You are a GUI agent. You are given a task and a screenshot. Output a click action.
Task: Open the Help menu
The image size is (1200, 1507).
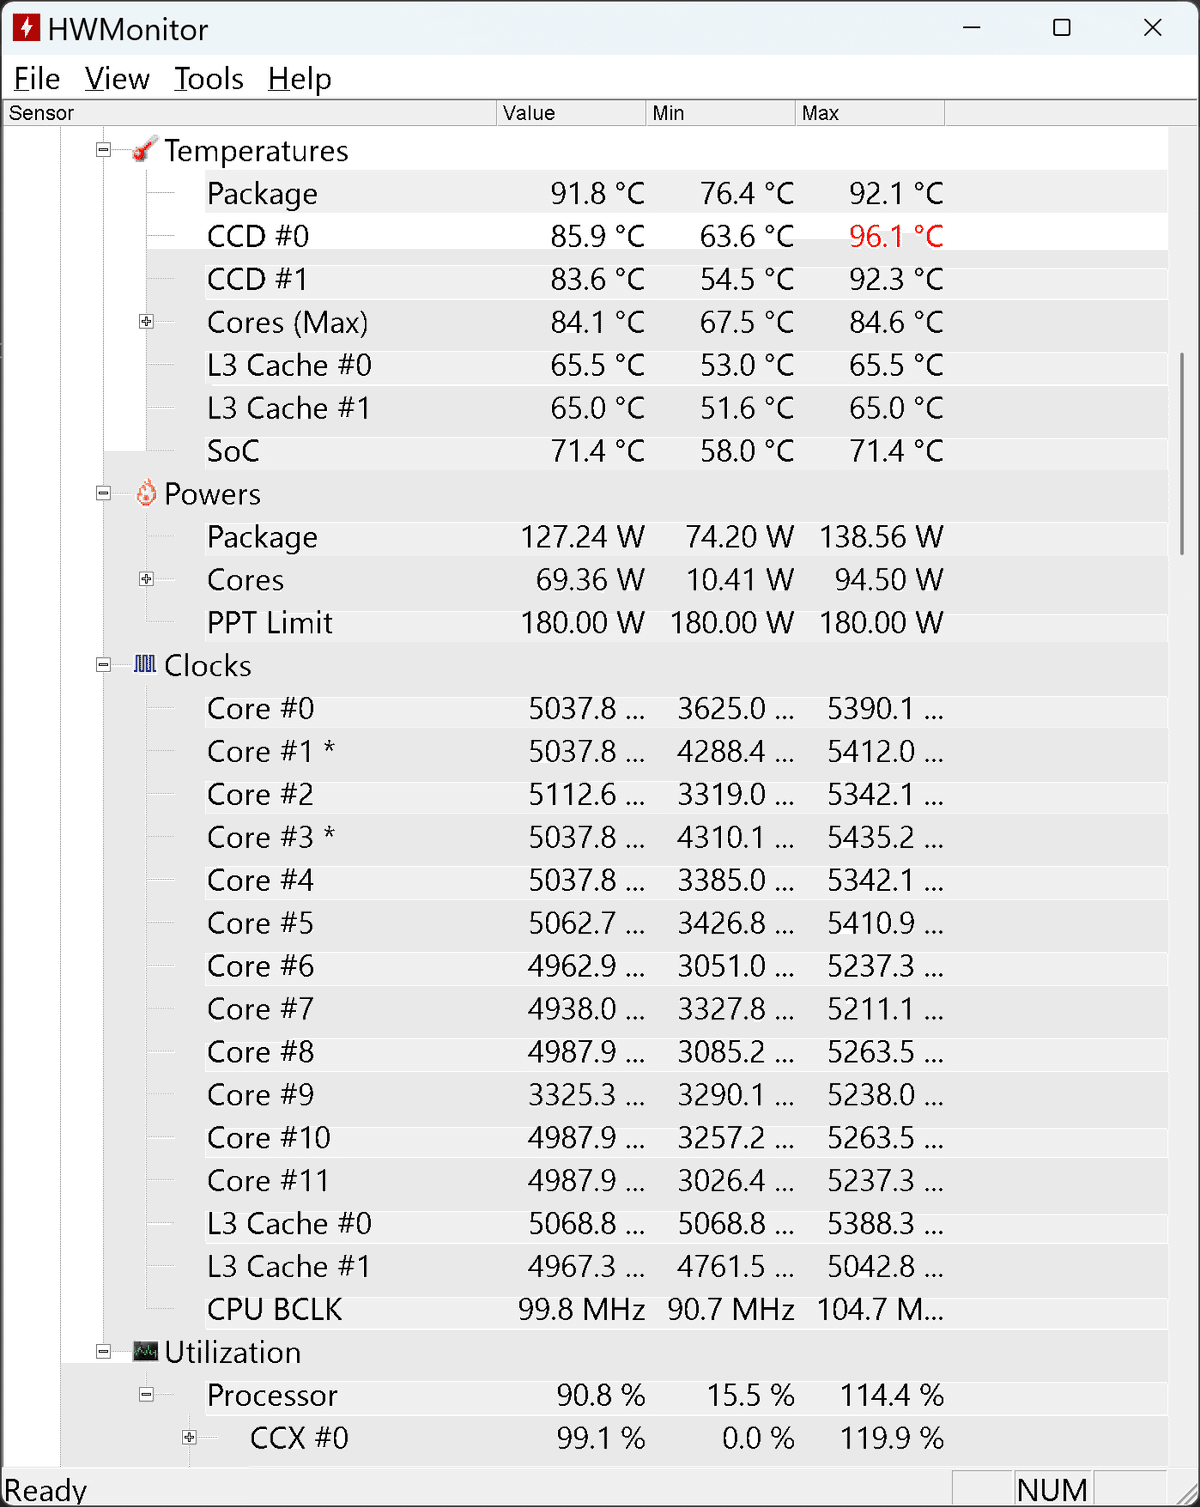[x=300, y=78]
